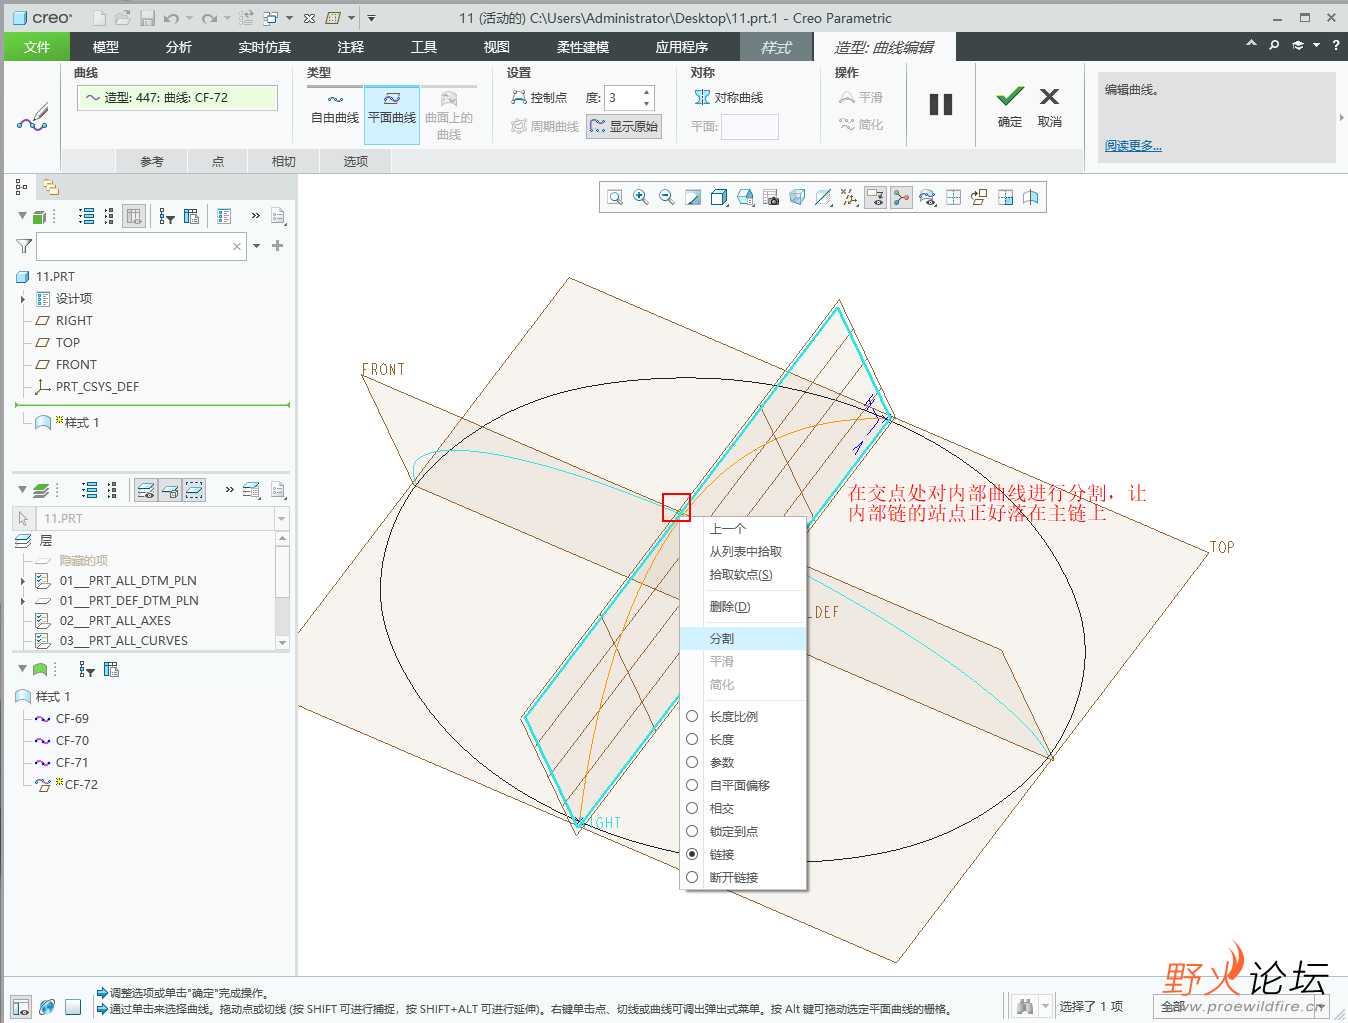Click the Pause (II) button in ribbon

[x=941, y=105]
